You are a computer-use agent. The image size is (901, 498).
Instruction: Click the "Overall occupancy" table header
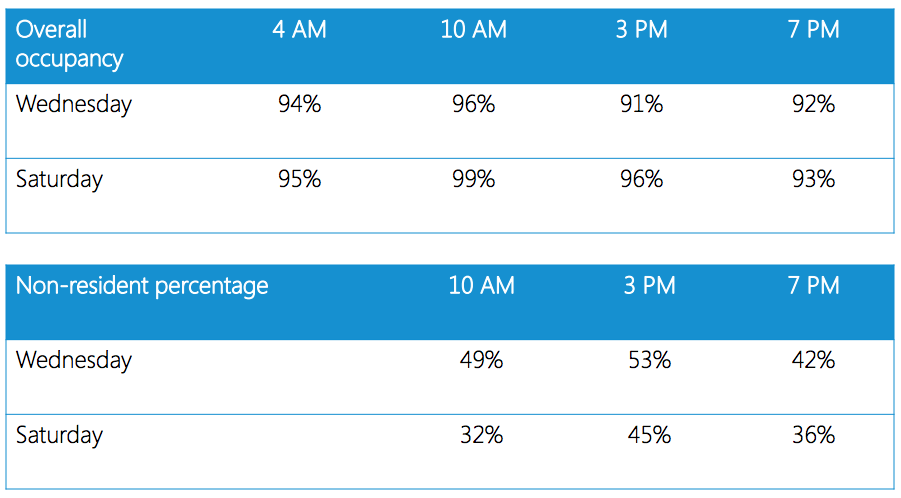(x=70, y=45)
